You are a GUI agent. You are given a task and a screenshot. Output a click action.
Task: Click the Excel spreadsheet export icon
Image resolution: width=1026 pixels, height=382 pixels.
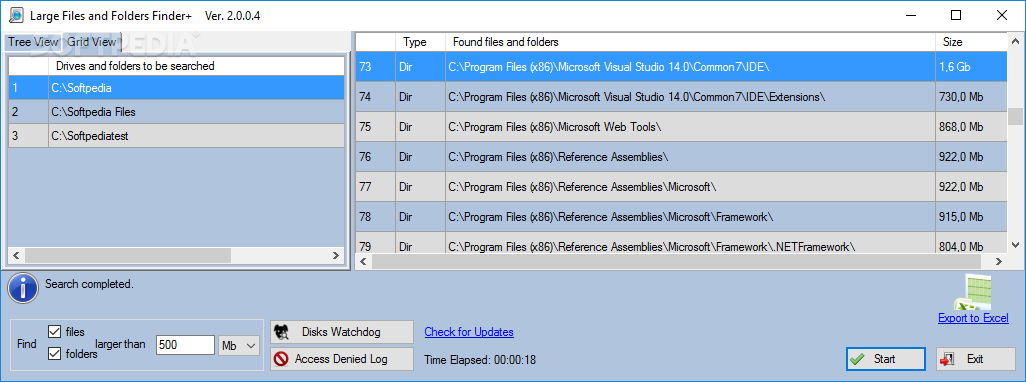point(972,292)
